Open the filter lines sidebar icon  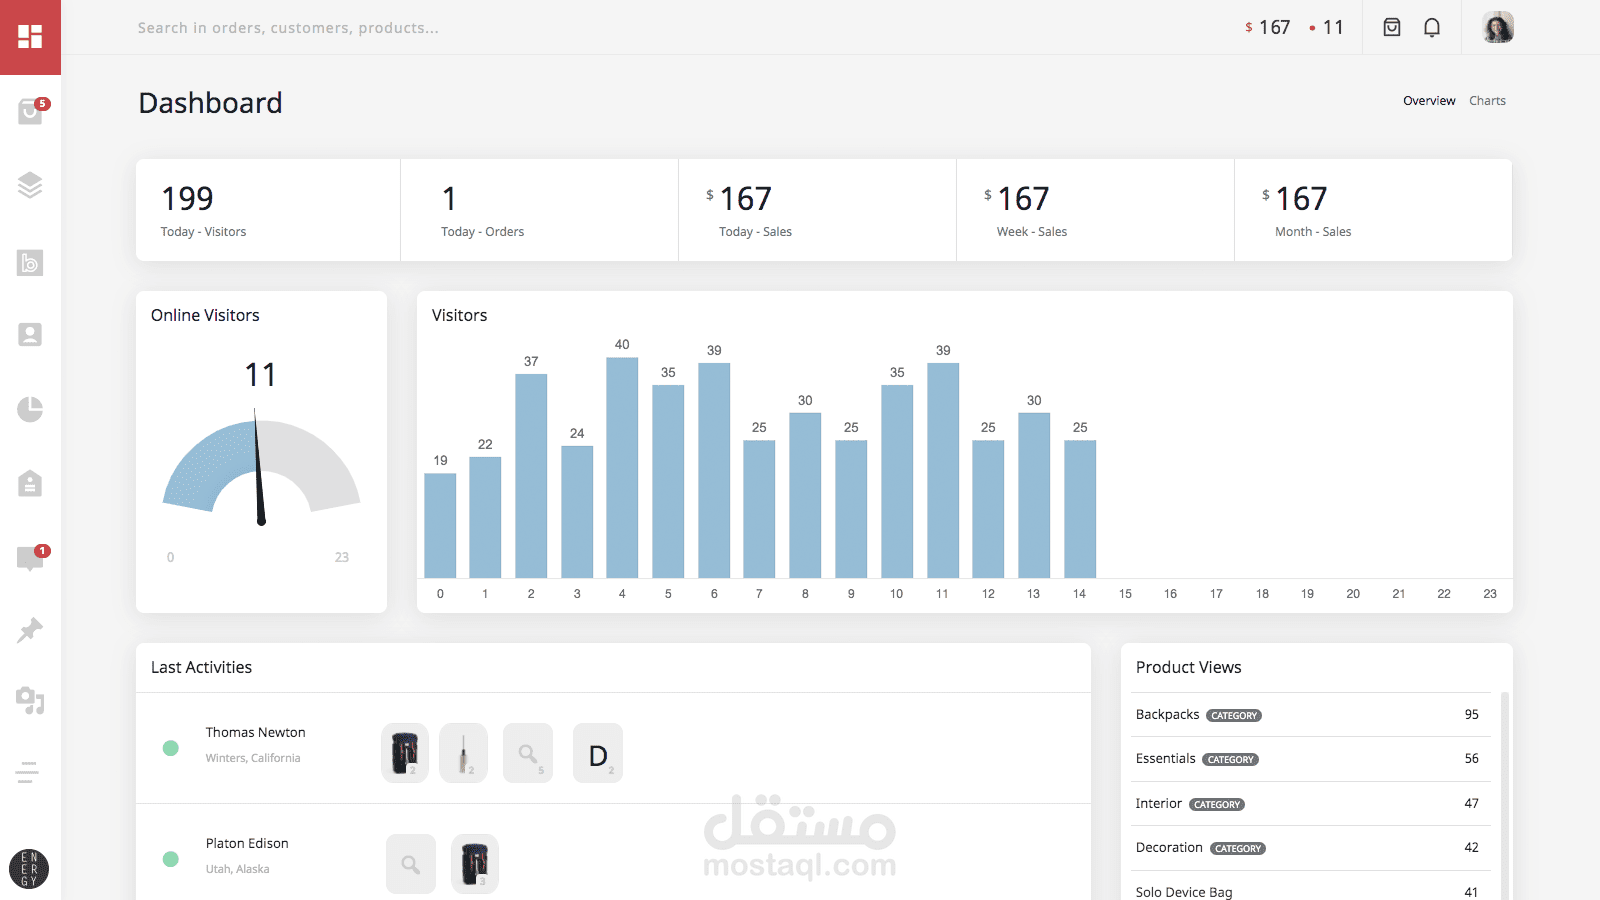28,772
